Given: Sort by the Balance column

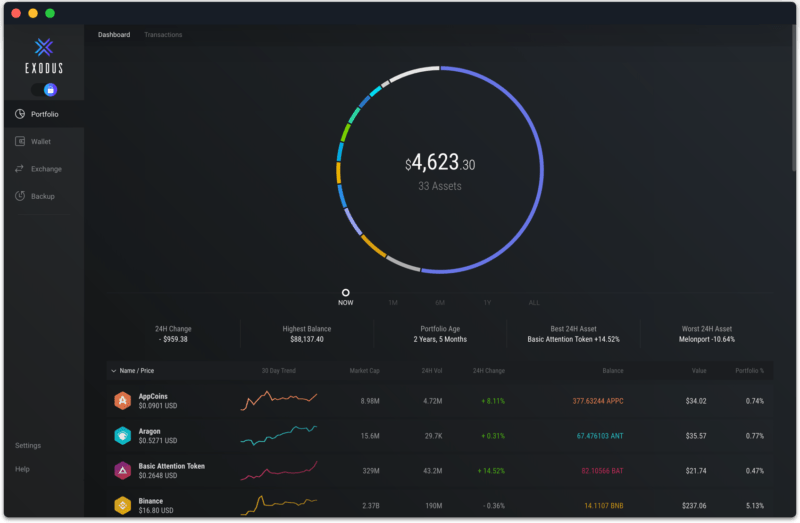Looking at the screenshot, I should 613,371.
